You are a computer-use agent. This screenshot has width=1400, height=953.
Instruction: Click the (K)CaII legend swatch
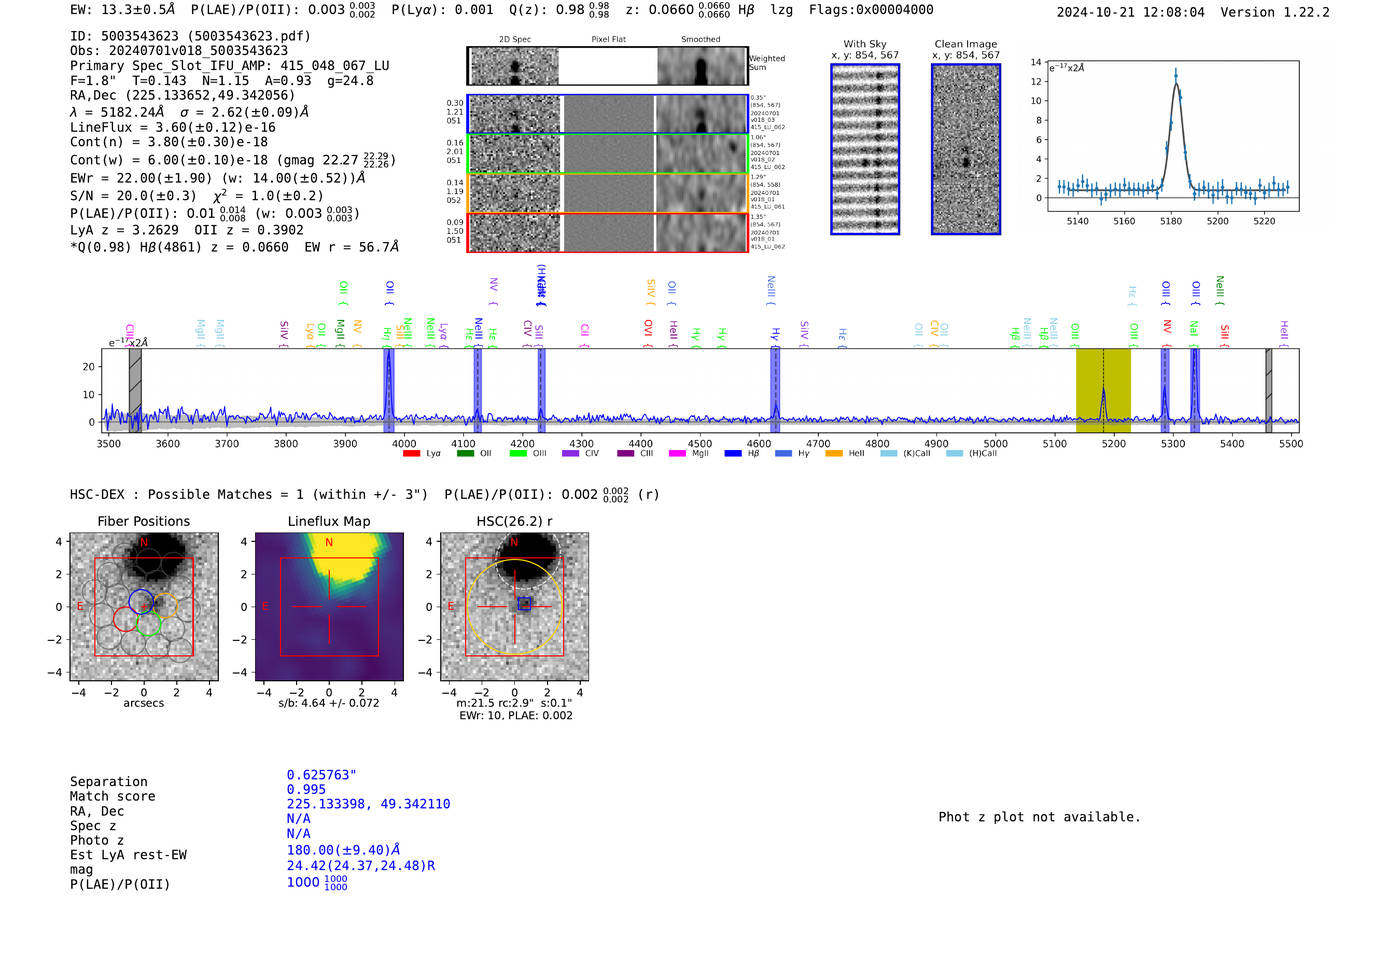(888, 453)
